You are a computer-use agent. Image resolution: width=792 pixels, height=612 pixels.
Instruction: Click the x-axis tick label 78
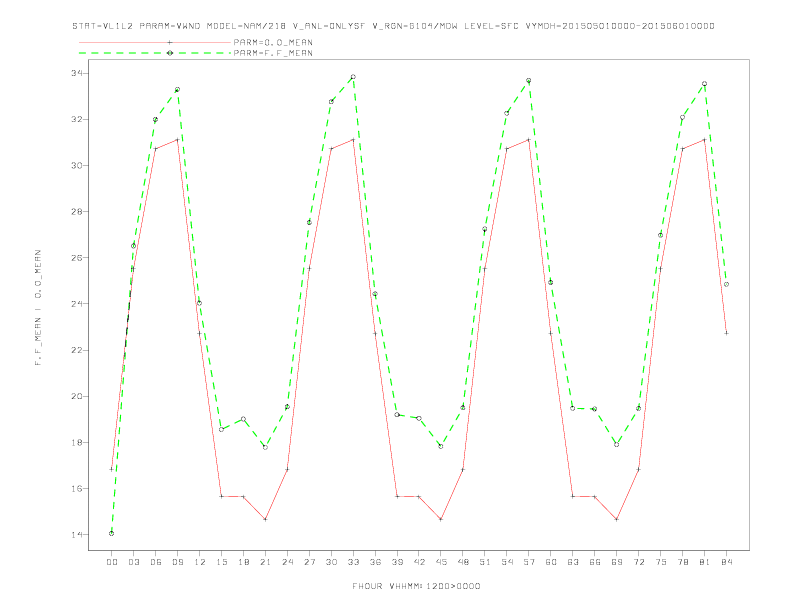tap(682, 562)
